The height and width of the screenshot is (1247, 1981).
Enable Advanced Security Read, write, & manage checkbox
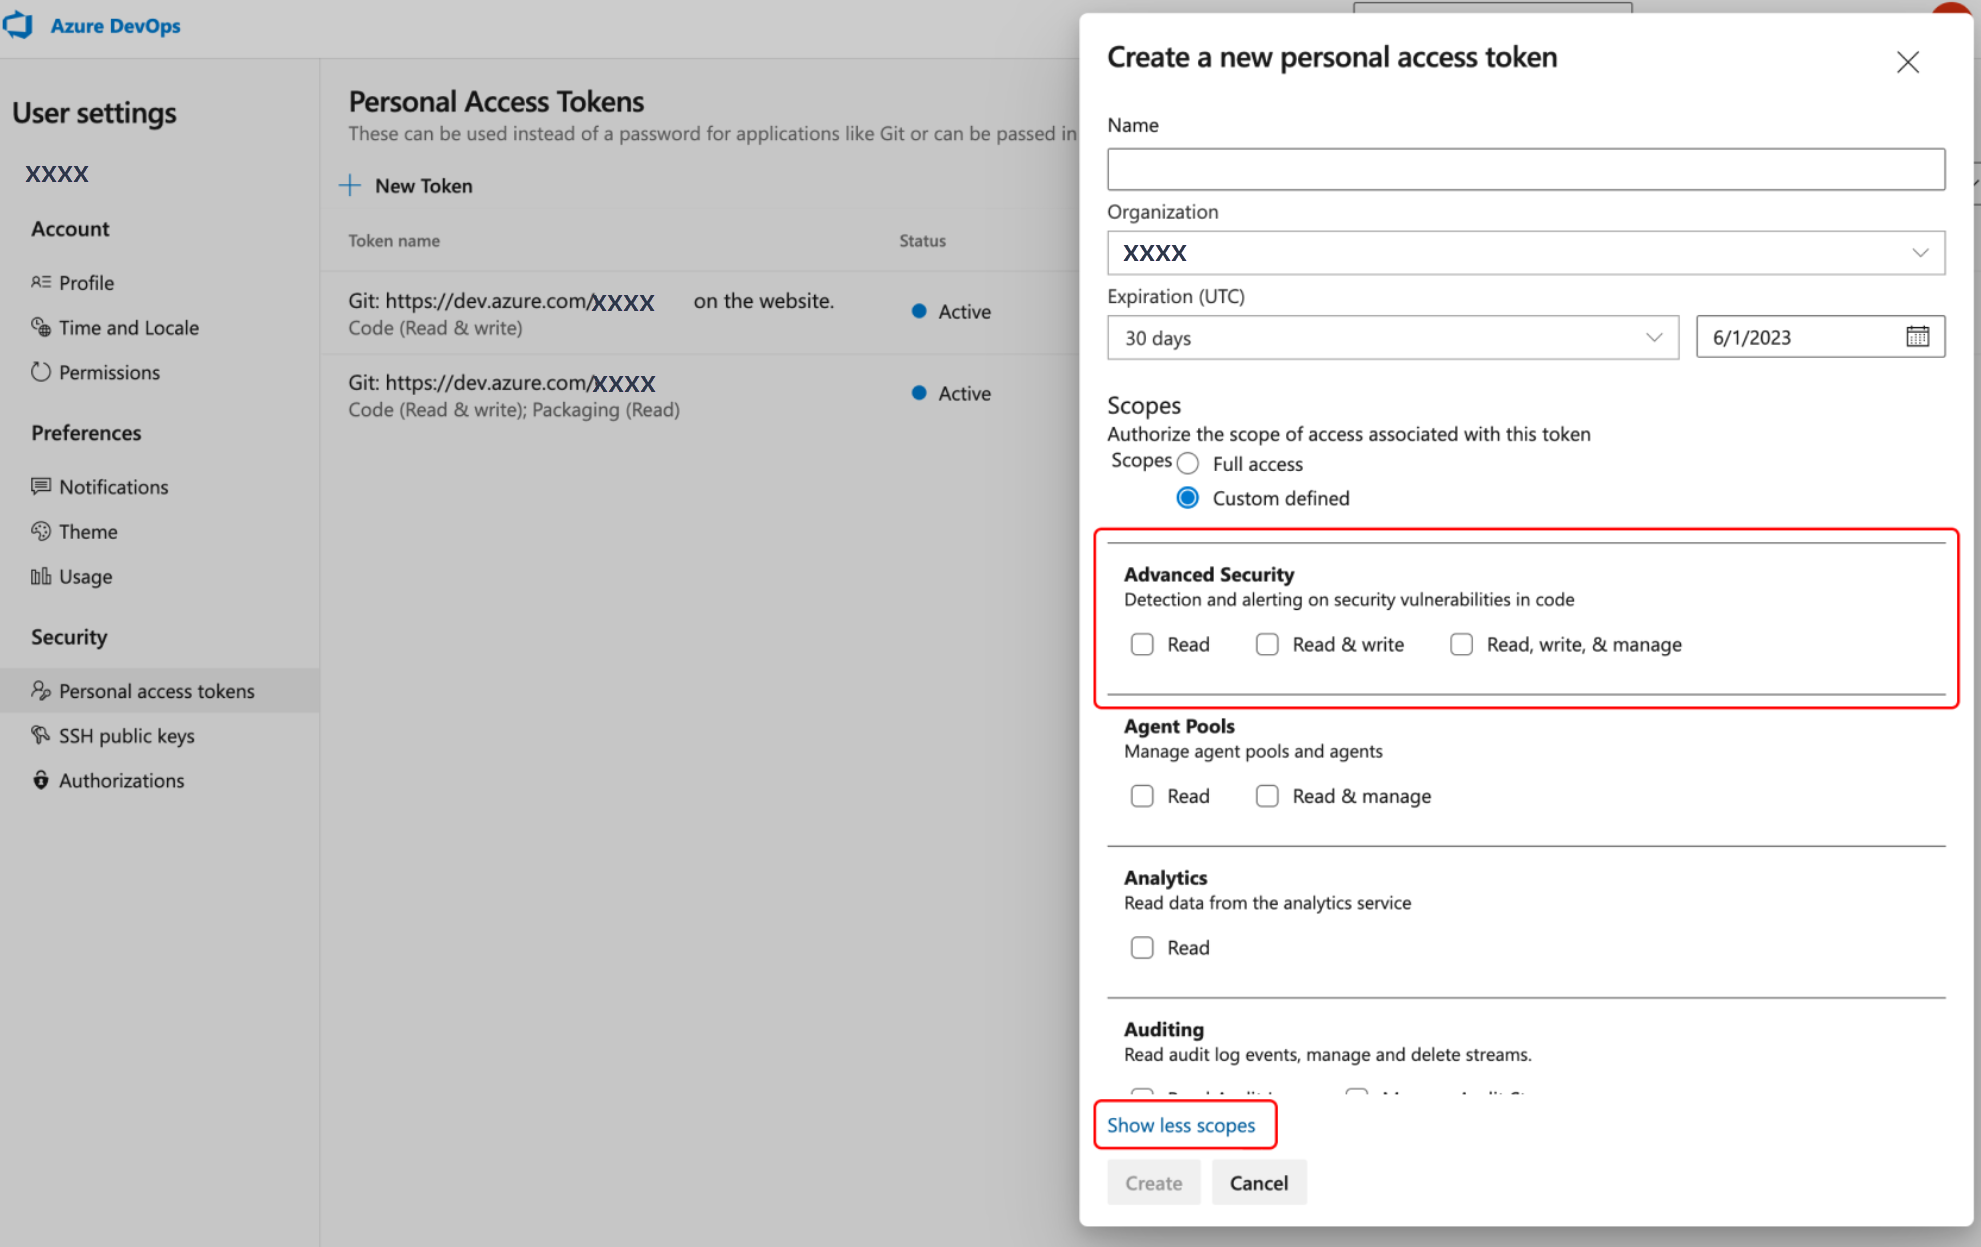click(x=1462, y=642)
